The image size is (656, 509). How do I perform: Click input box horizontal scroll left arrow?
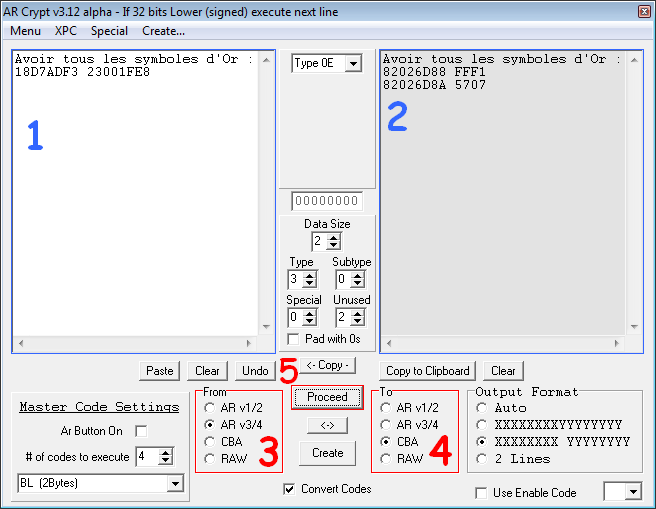[21, 344]
